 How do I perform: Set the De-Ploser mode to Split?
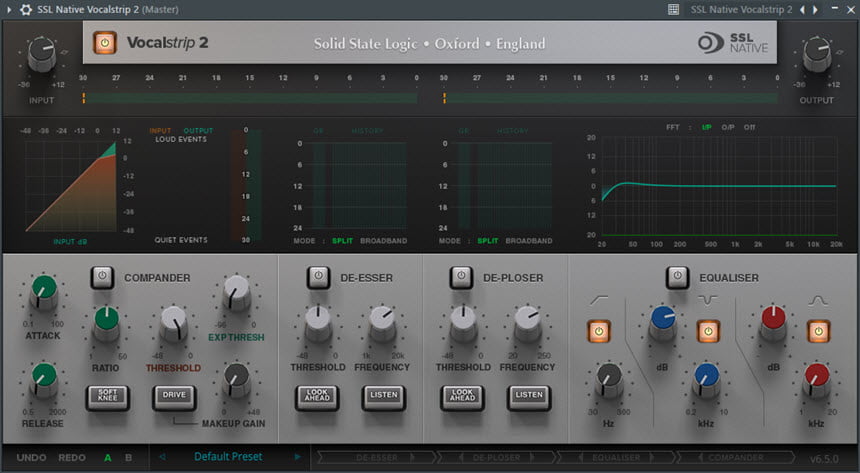pyautogui.click(x=488, y=241)
